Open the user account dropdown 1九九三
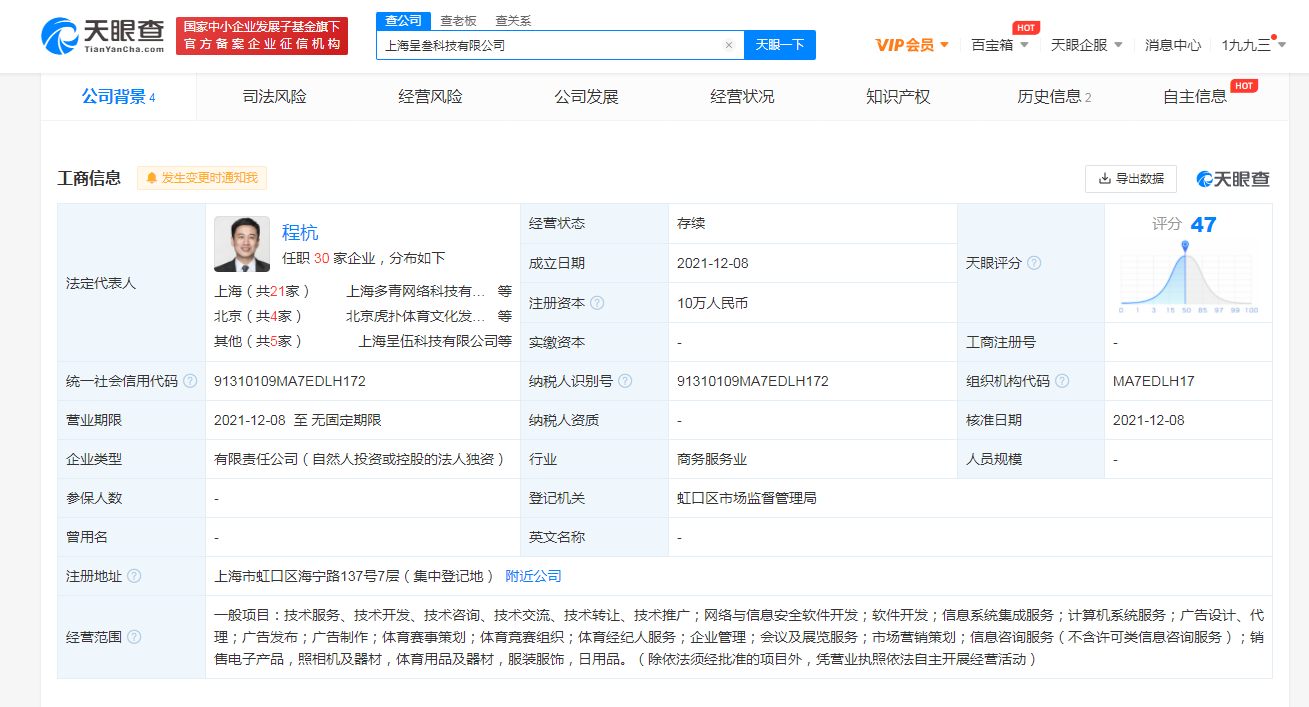The width and height of the screenshot is (1309, 707). tap(1254, 45)
